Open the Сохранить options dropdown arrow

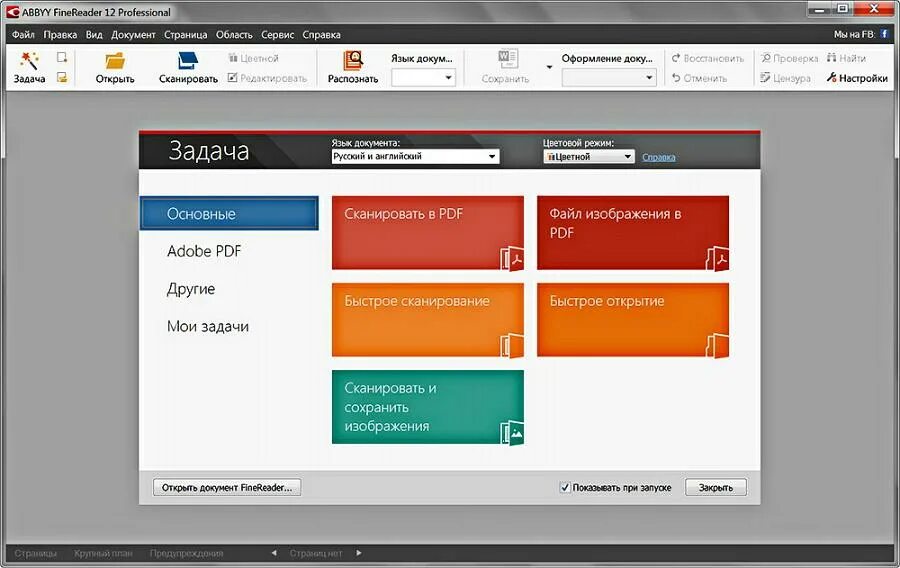click(x=549, y=67)
